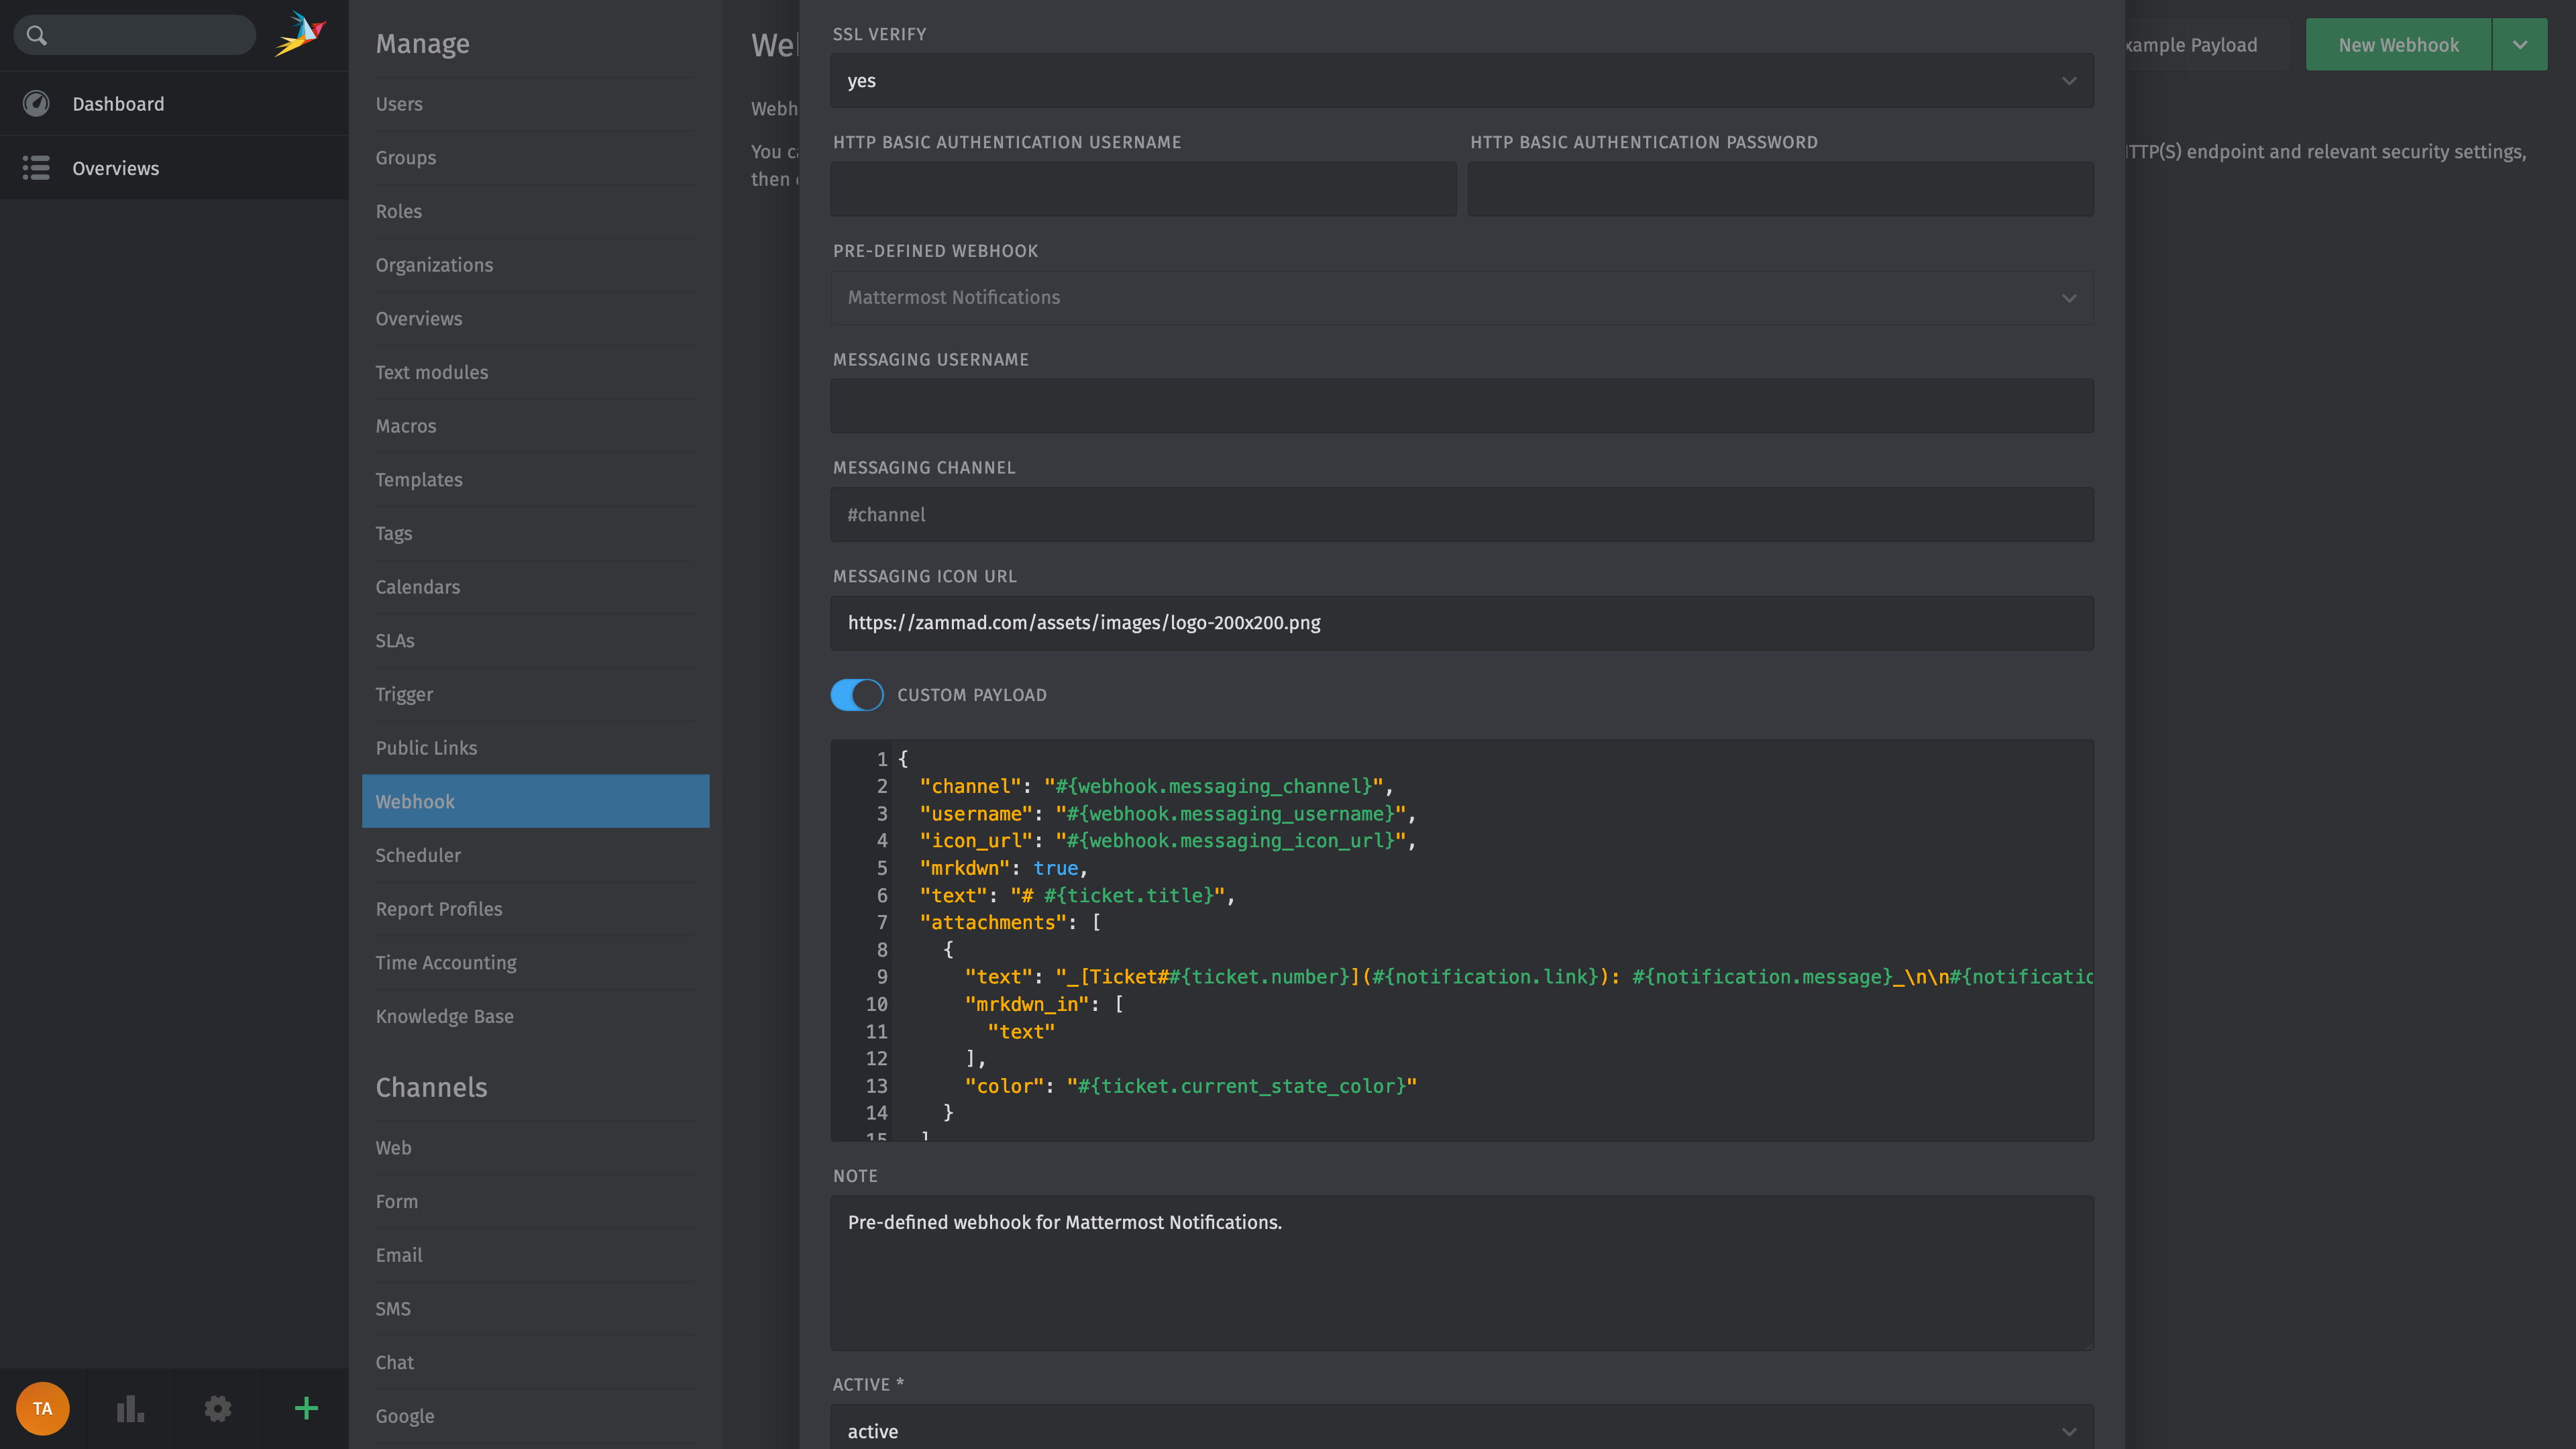Click the search magnifier icon

(x=37, y=34)
